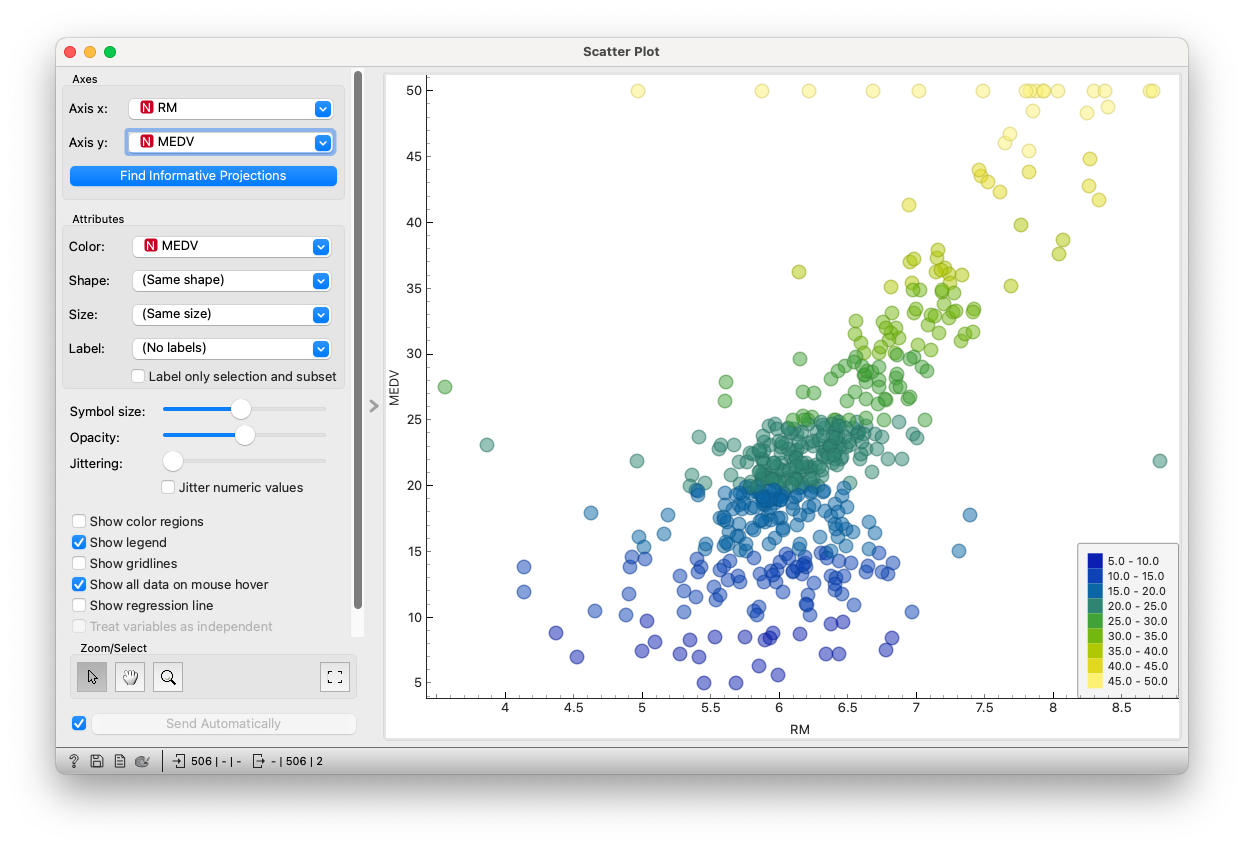Click the 45.0 - 50.0 legend swatch
The image size is (1244, 848).
click(x=1095, y=681)
